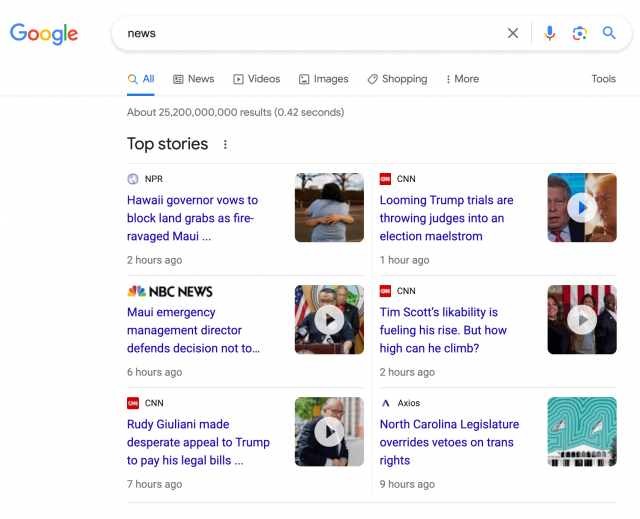
Task: Open the Axios teal illustration thumbnail
Action: pyautogui.click(x=582, y=432)
